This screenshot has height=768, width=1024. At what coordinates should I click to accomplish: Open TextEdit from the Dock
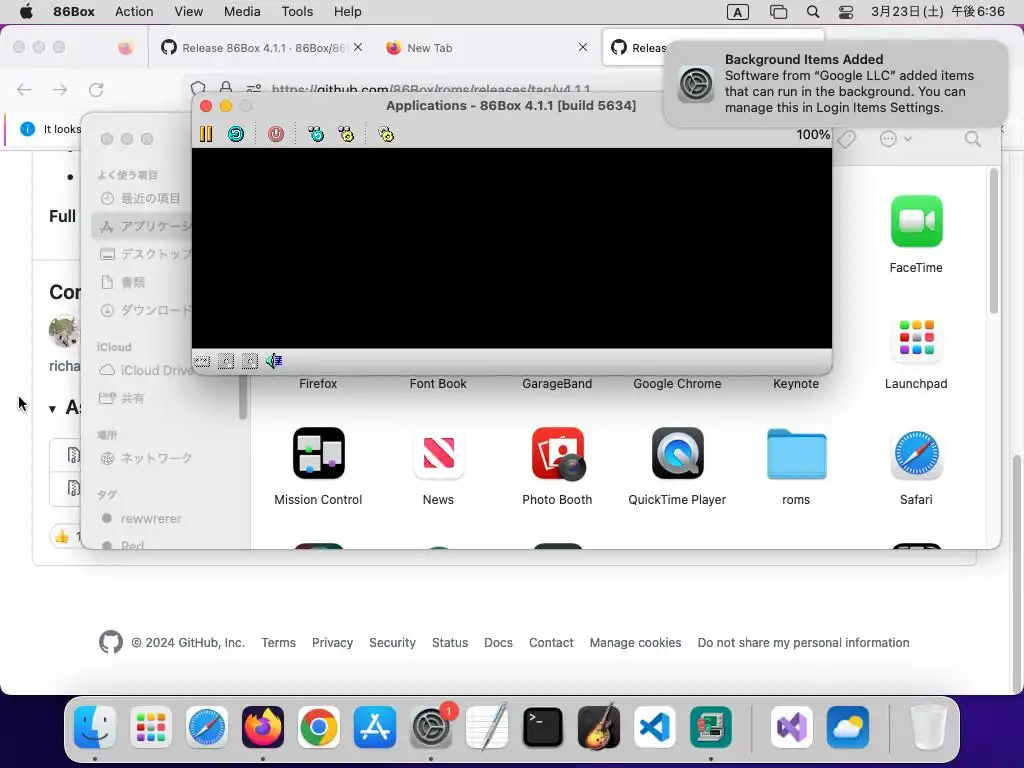(x=487, y=727)
